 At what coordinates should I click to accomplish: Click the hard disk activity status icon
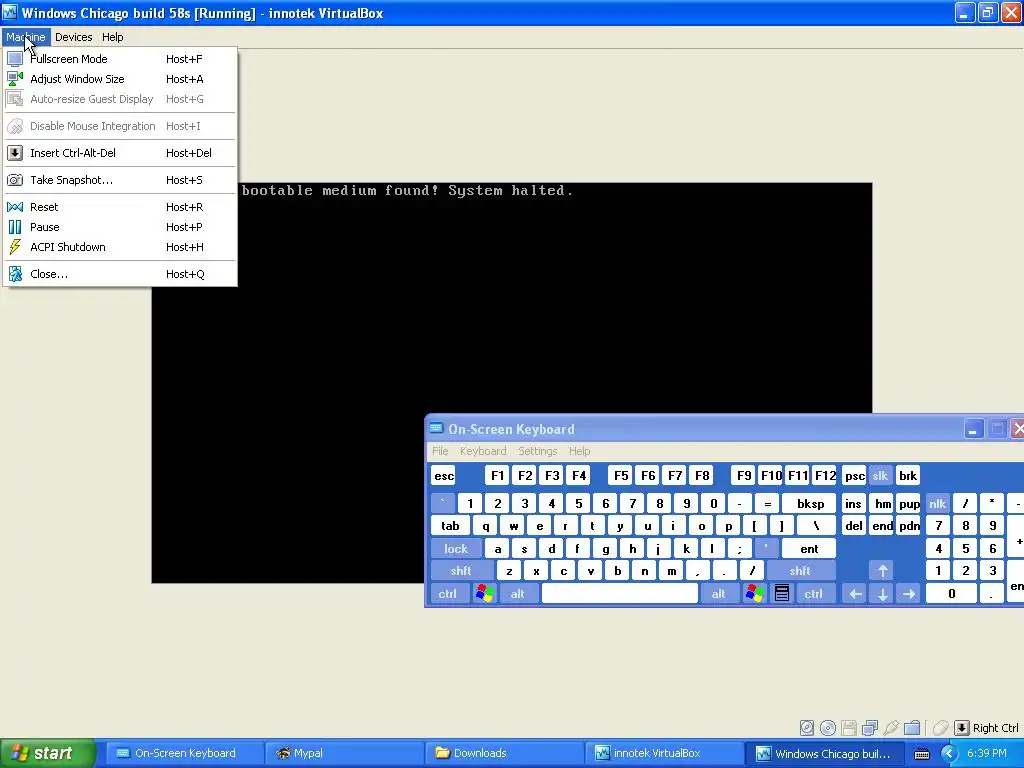[807, 728]
